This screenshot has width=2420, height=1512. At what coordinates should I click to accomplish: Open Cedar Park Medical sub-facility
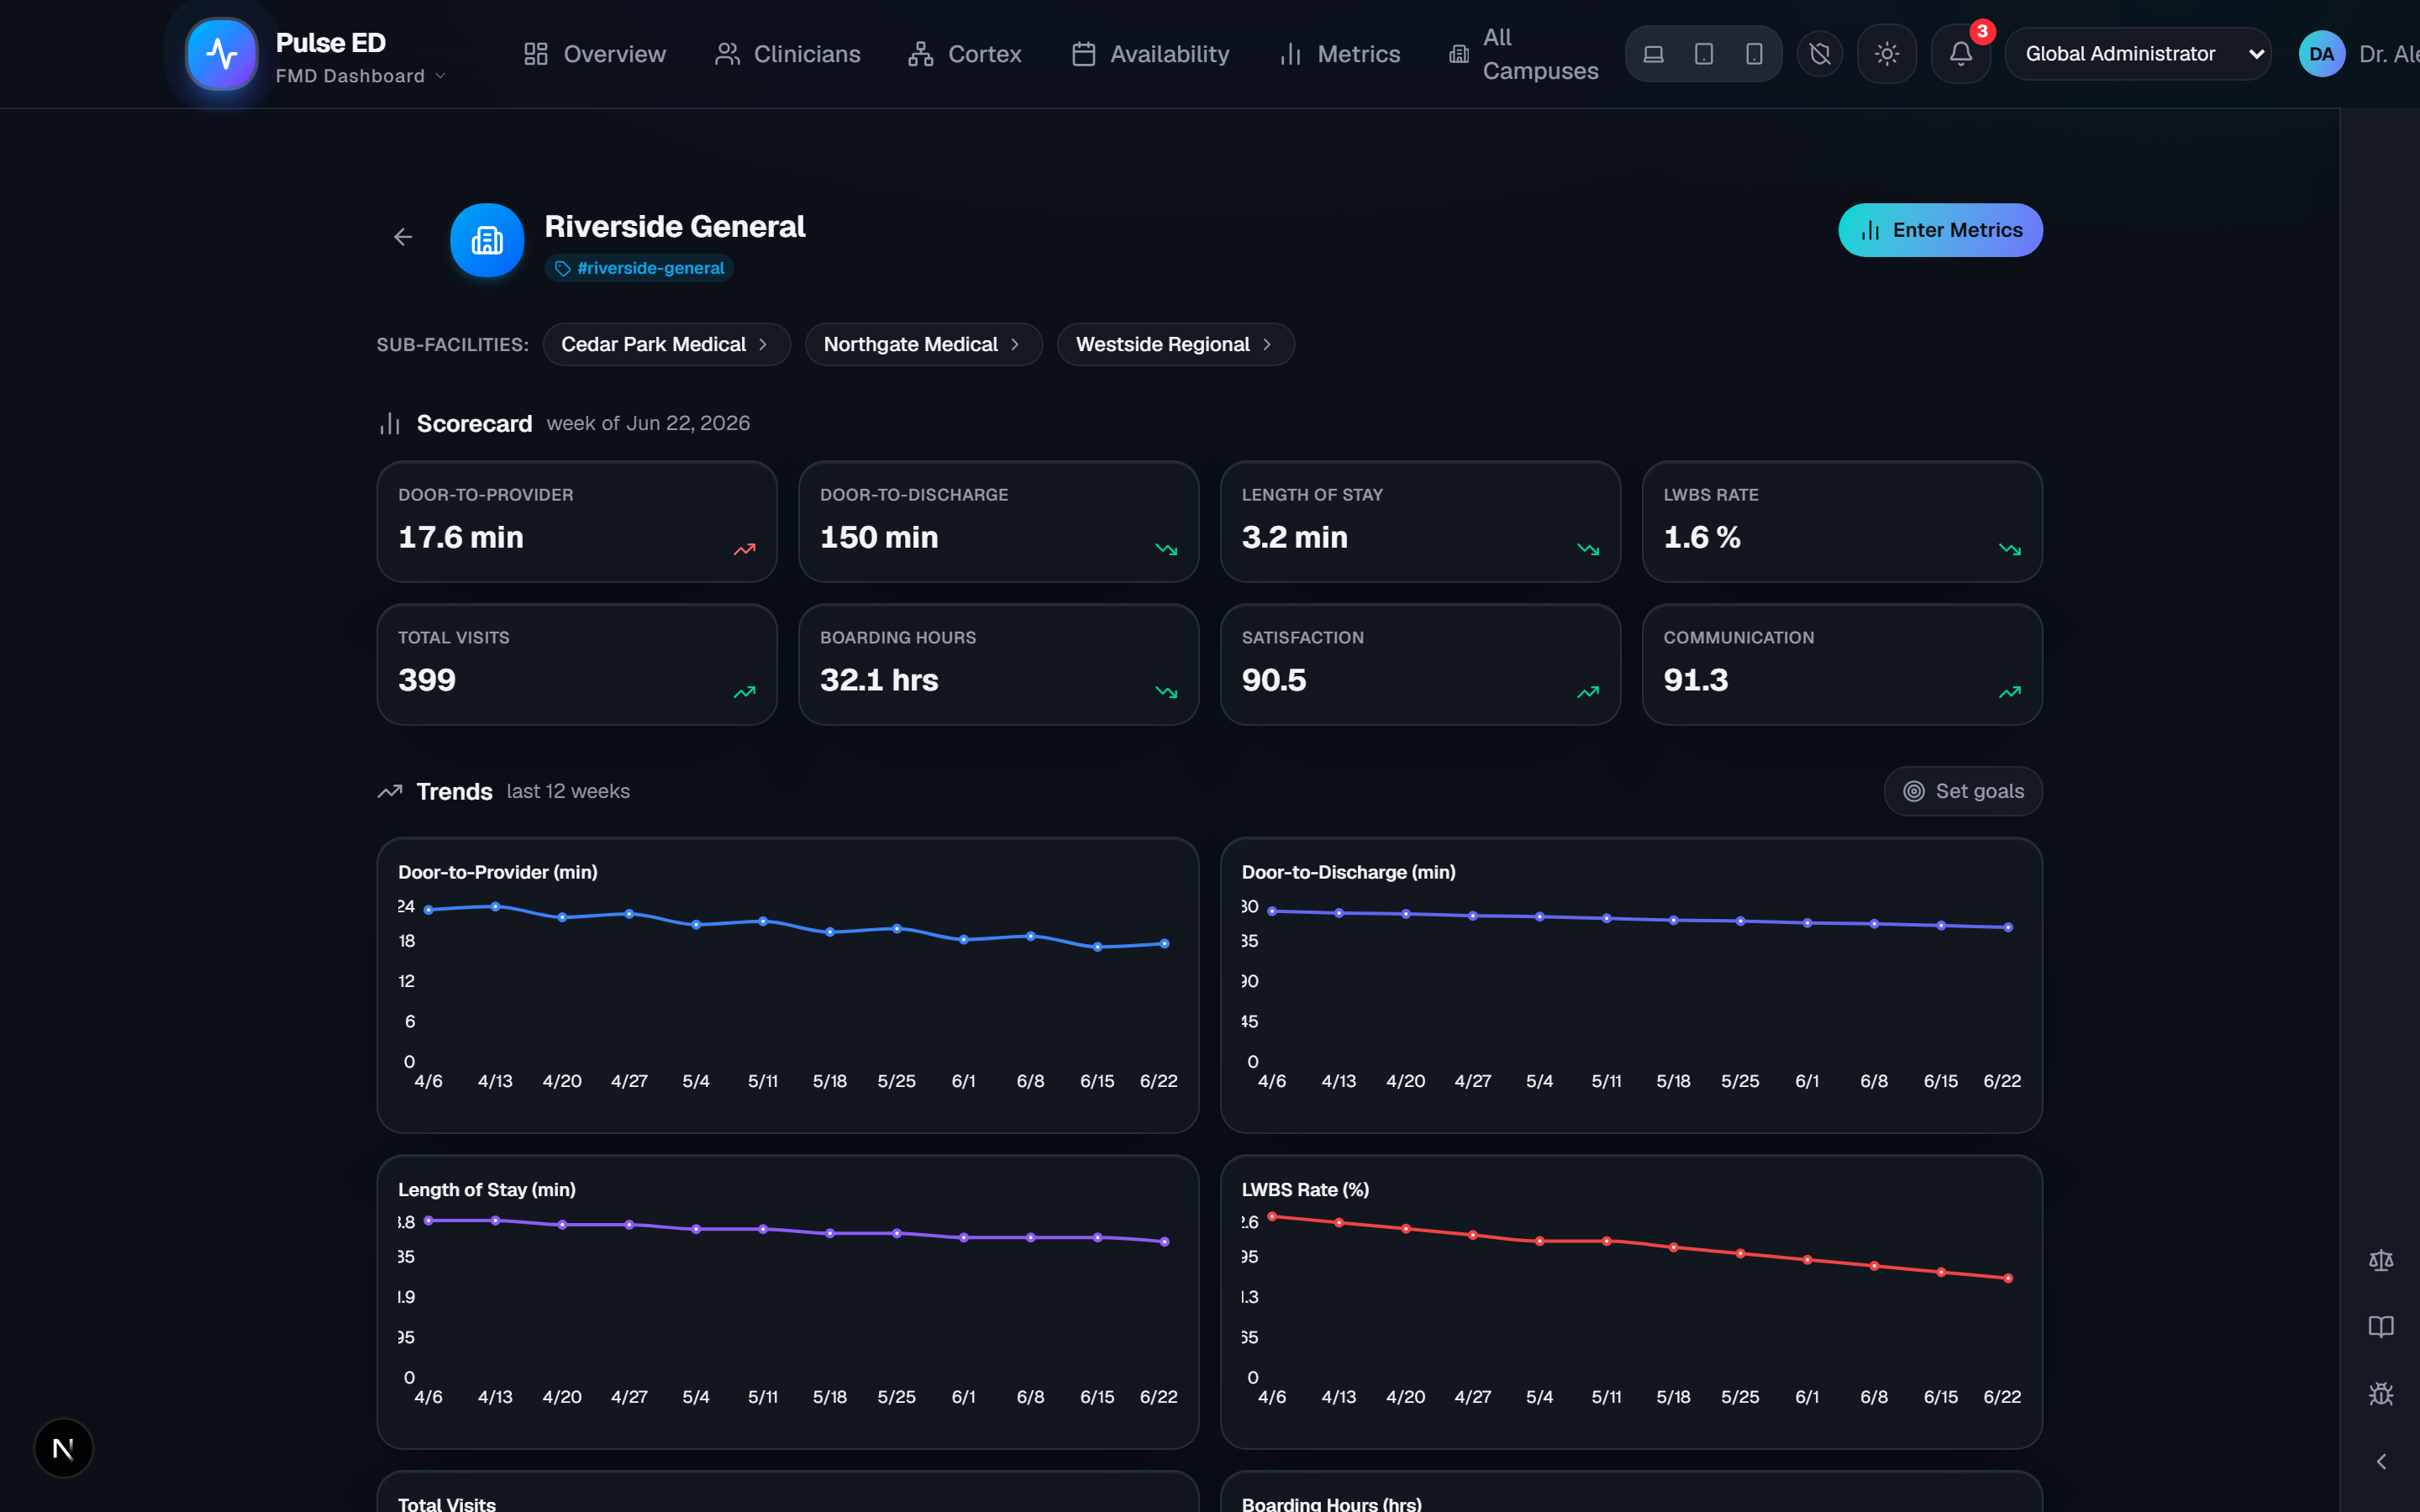pos(666,344)
